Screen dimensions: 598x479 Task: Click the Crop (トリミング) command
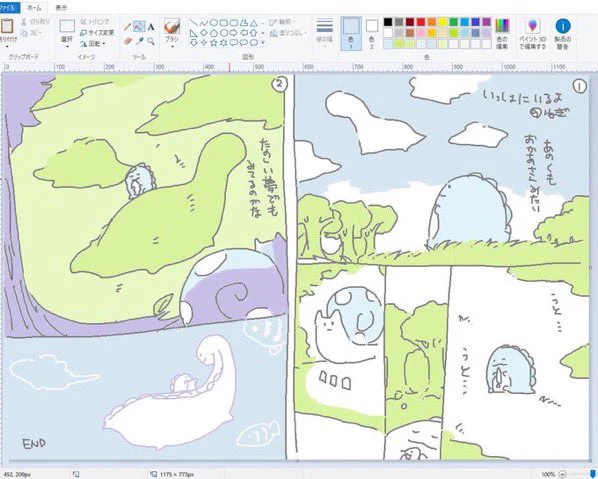95,22
